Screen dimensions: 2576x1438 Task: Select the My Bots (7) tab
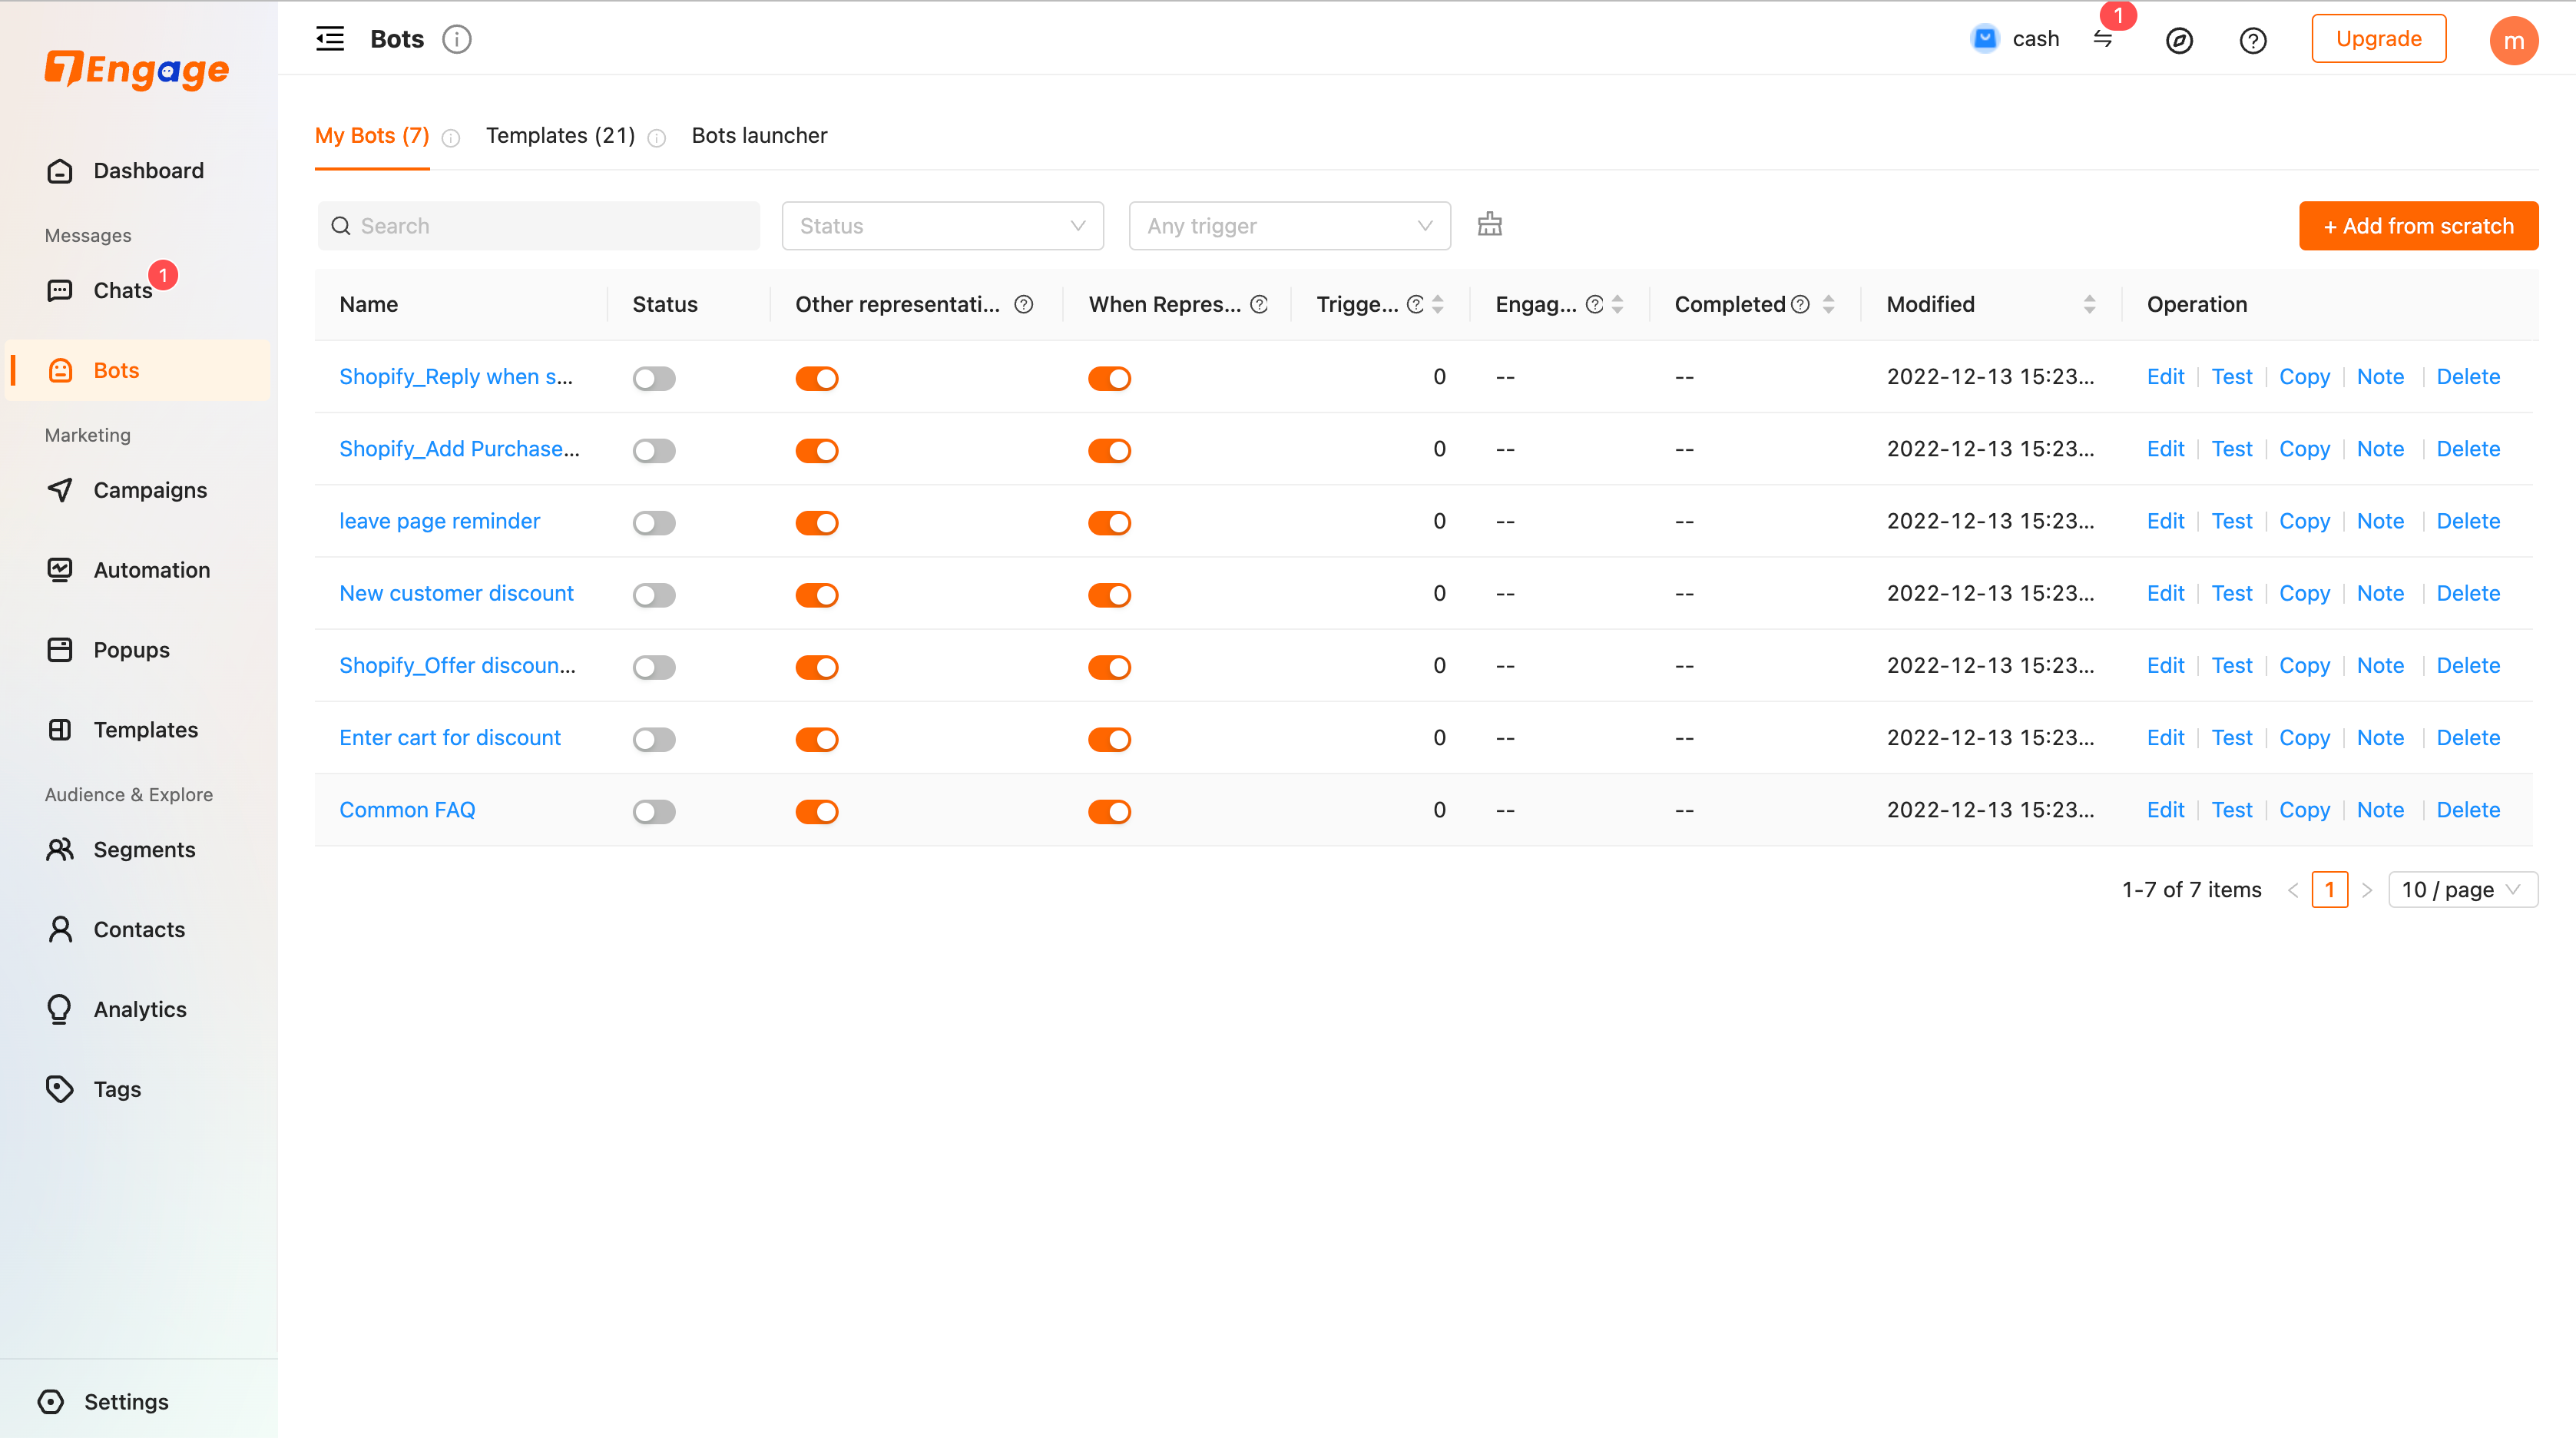pyautogui.click(x=372, y=135)
